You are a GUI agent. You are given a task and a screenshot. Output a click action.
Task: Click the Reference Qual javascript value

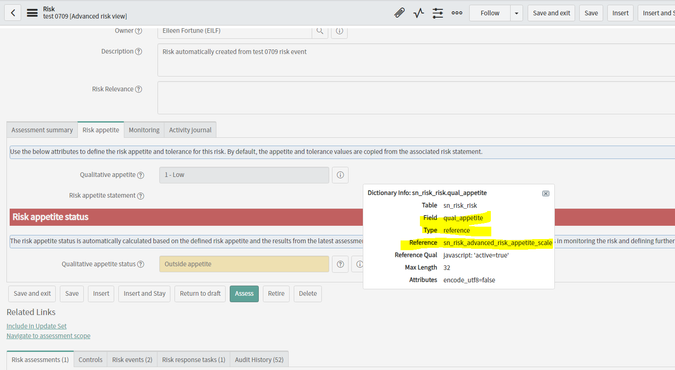pos(476,255)
